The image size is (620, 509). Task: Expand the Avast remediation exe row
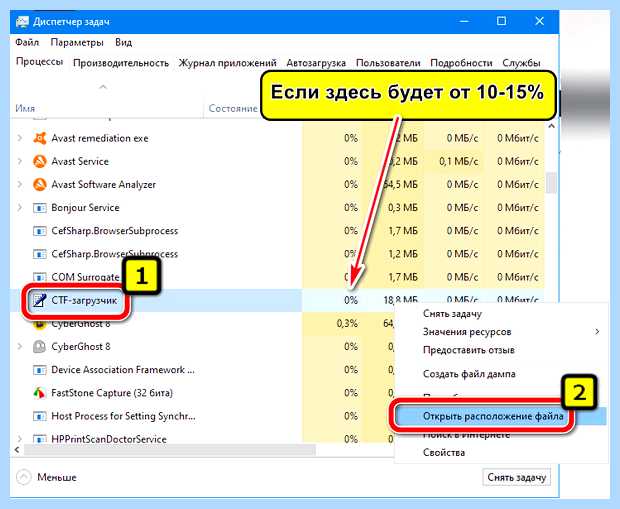click(19, 138)
